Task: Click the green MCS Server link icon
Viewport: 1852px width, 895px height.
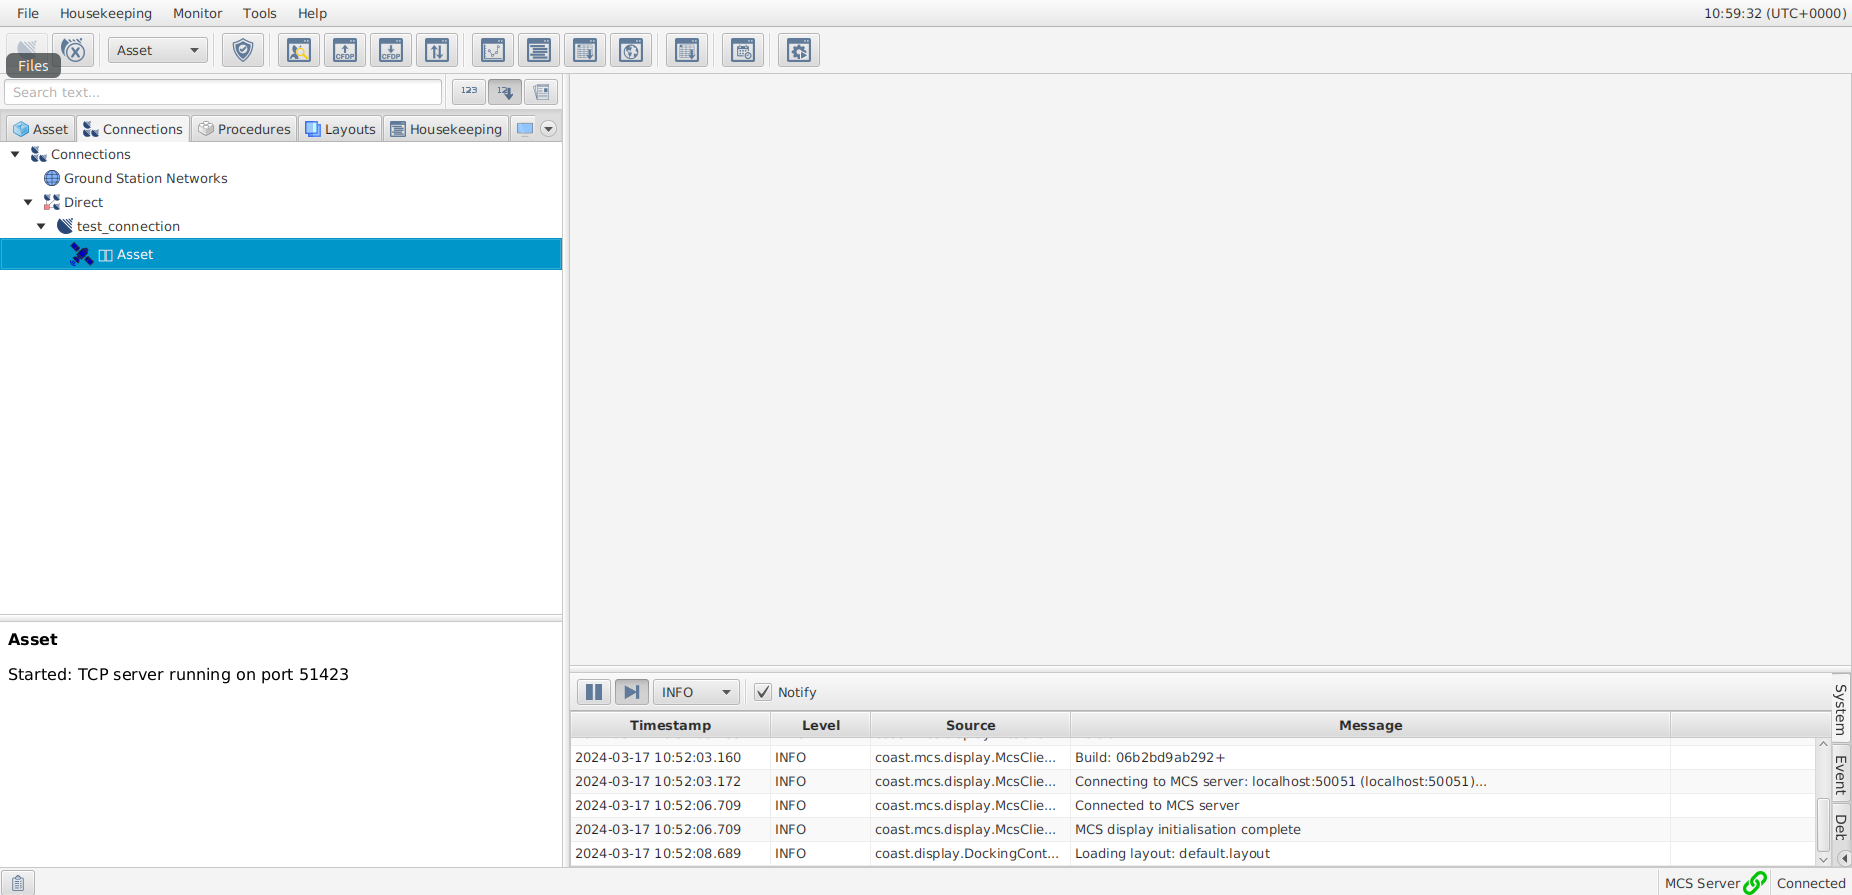Action: point(1754,883)
